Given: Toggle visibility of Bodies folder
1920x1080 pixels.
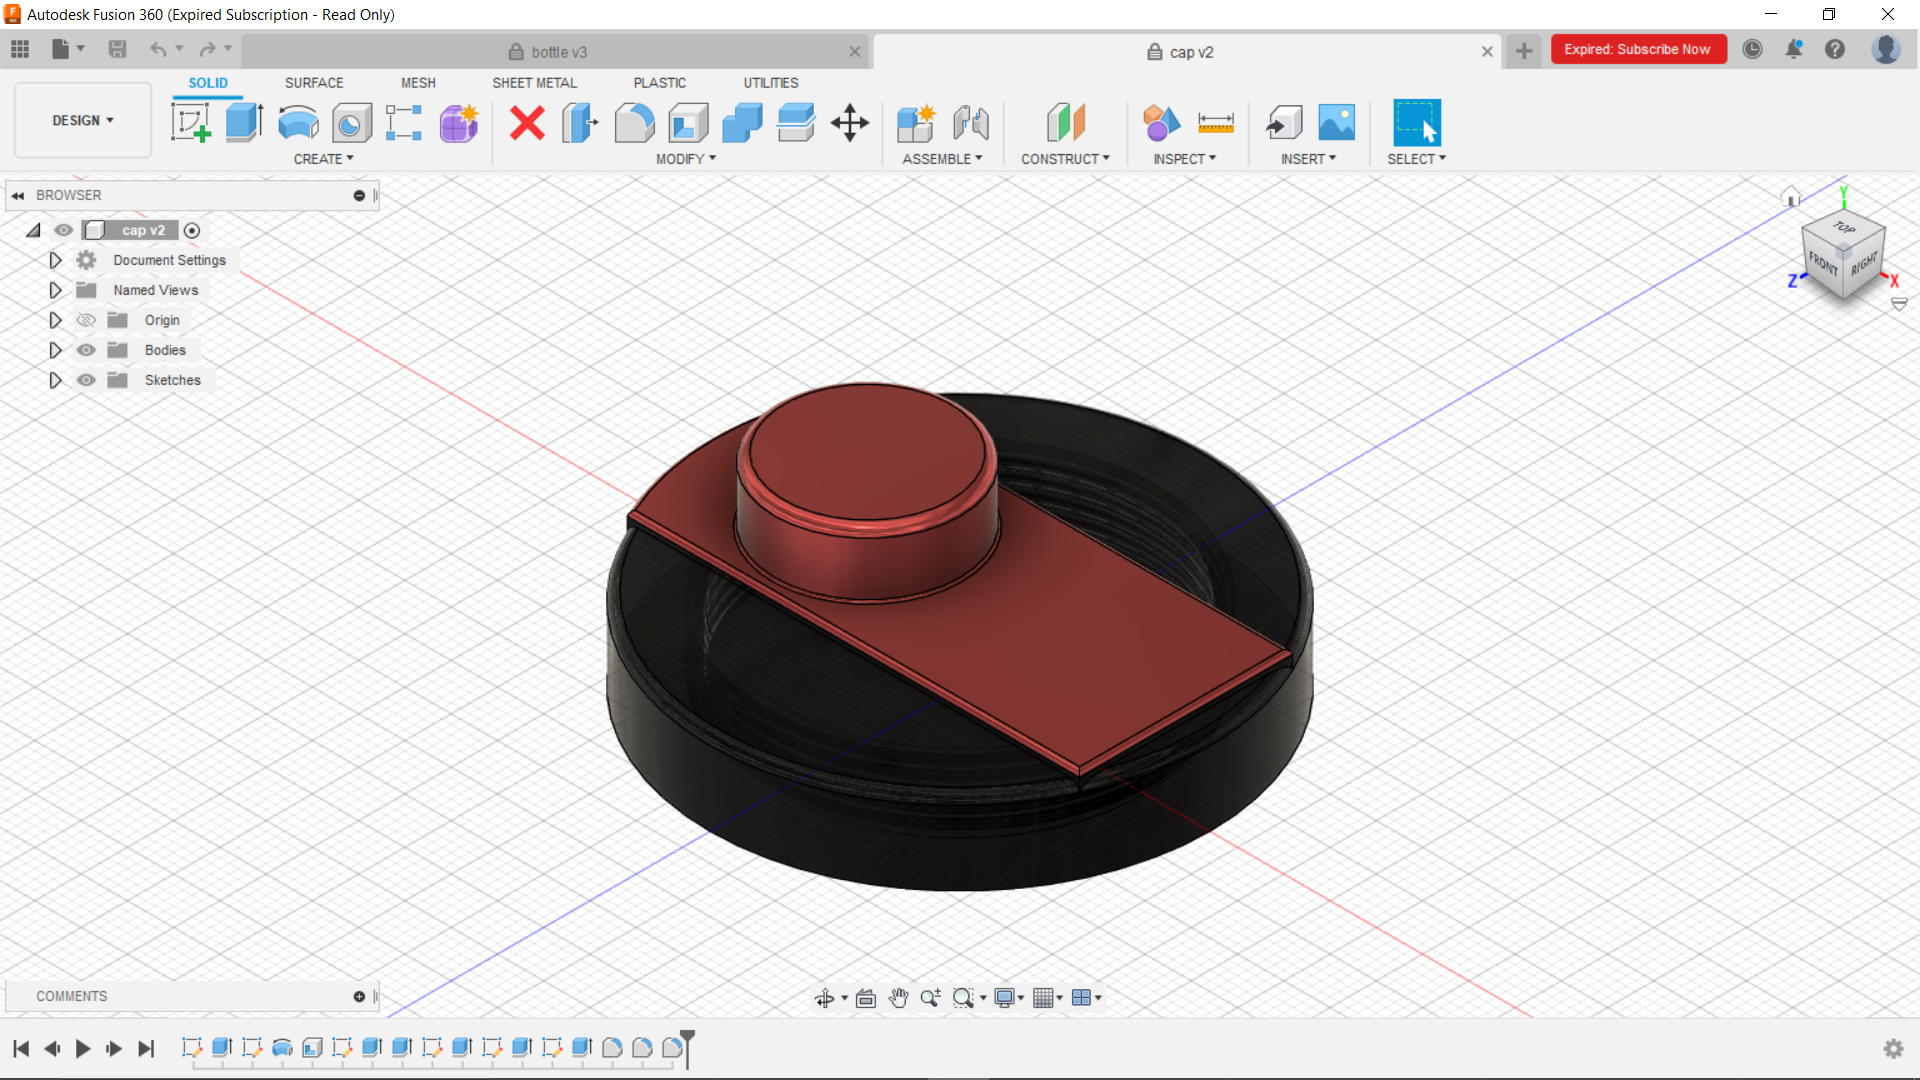Looking at the screenshot, I should pyautogui.click(x=87, y=350).
